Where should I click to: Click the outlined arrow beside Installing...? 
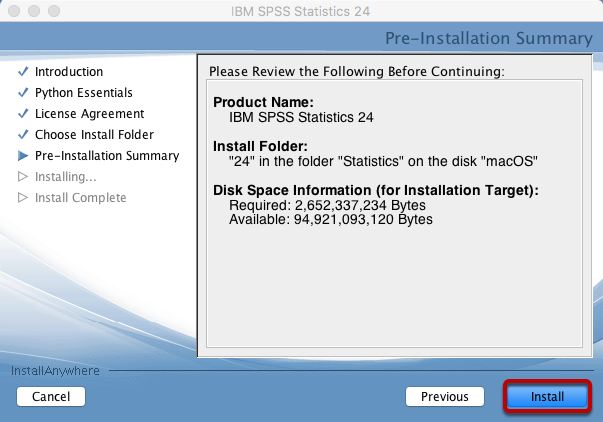(x=23, y=177)
